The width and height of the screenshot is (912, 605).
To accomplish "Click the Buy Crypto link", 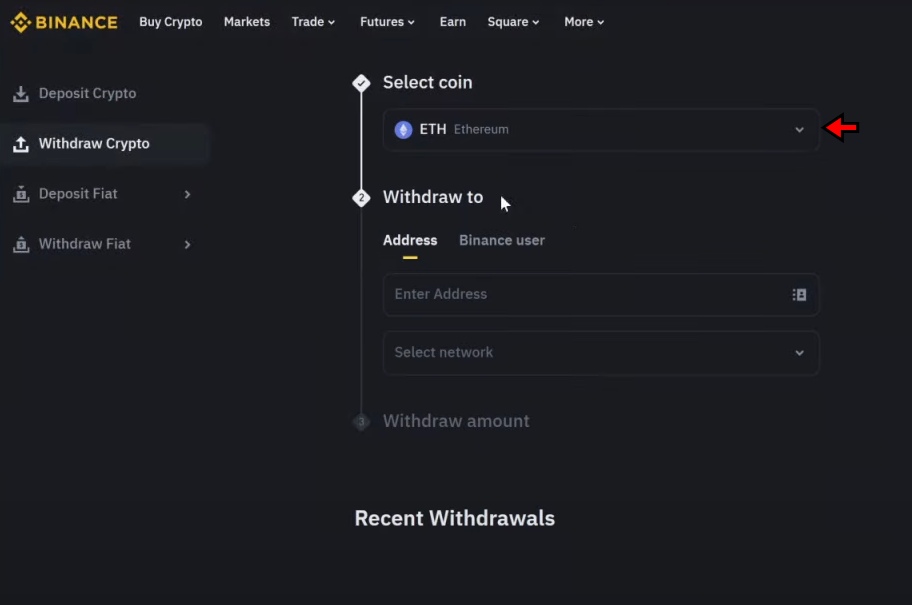I will [170, 21].
